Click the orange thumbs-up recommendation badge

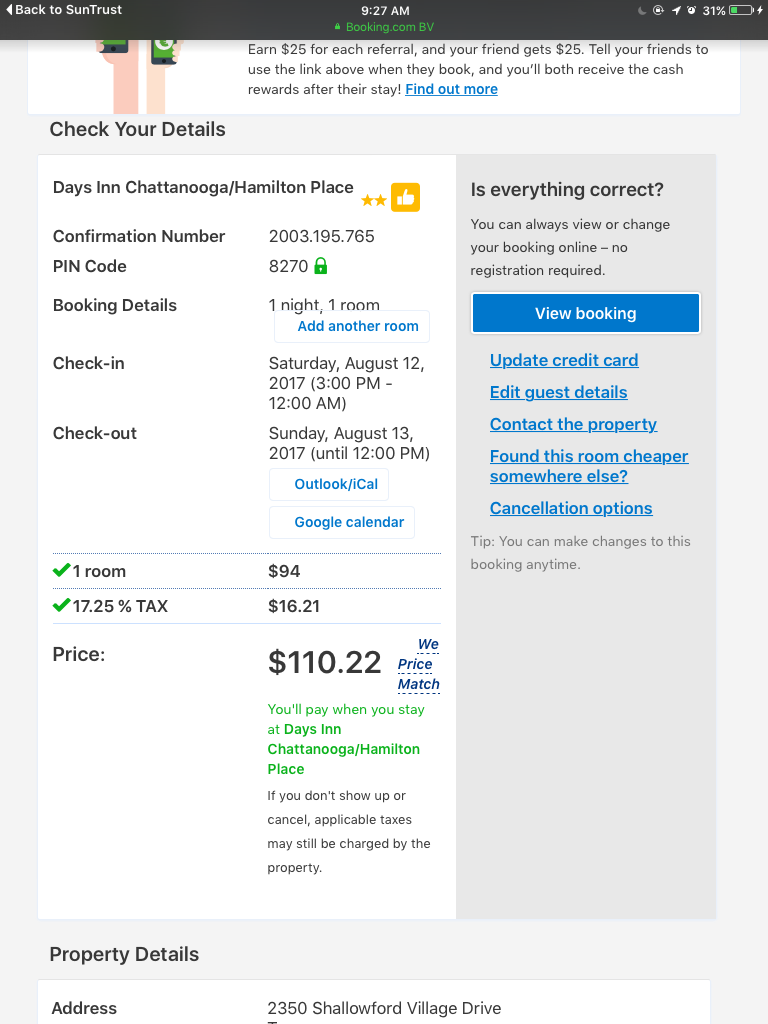coord(405,198)
